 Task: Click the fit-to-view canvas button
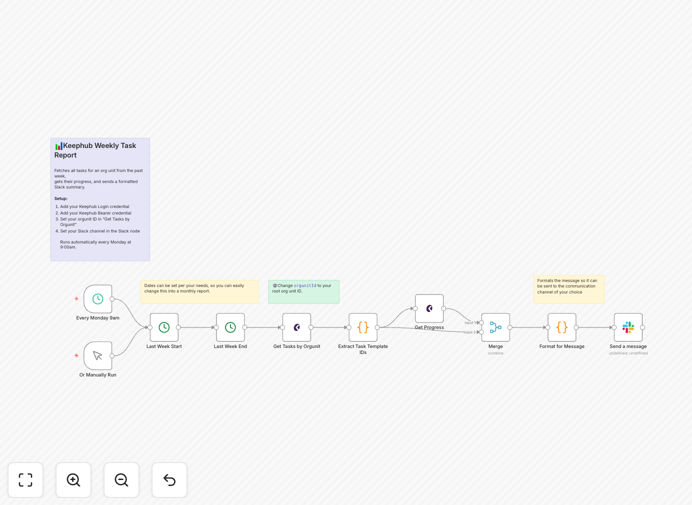tap(26, 480)
